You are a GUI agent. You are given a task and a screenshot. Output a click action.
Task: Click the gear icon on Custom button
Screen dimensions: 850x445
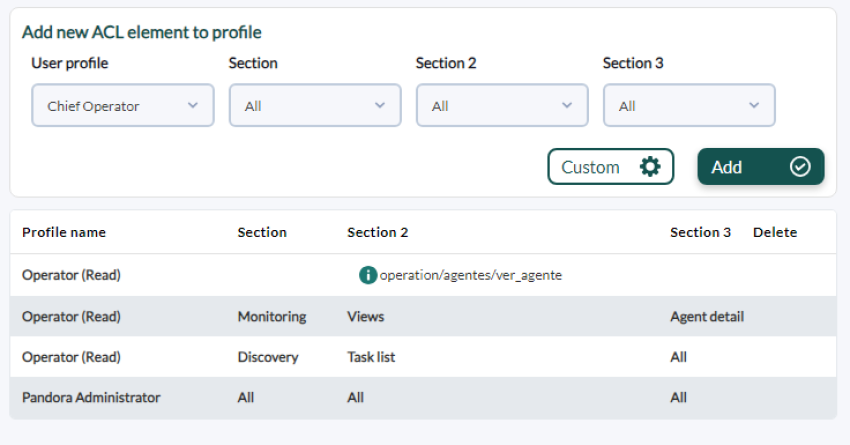(649, 167)
